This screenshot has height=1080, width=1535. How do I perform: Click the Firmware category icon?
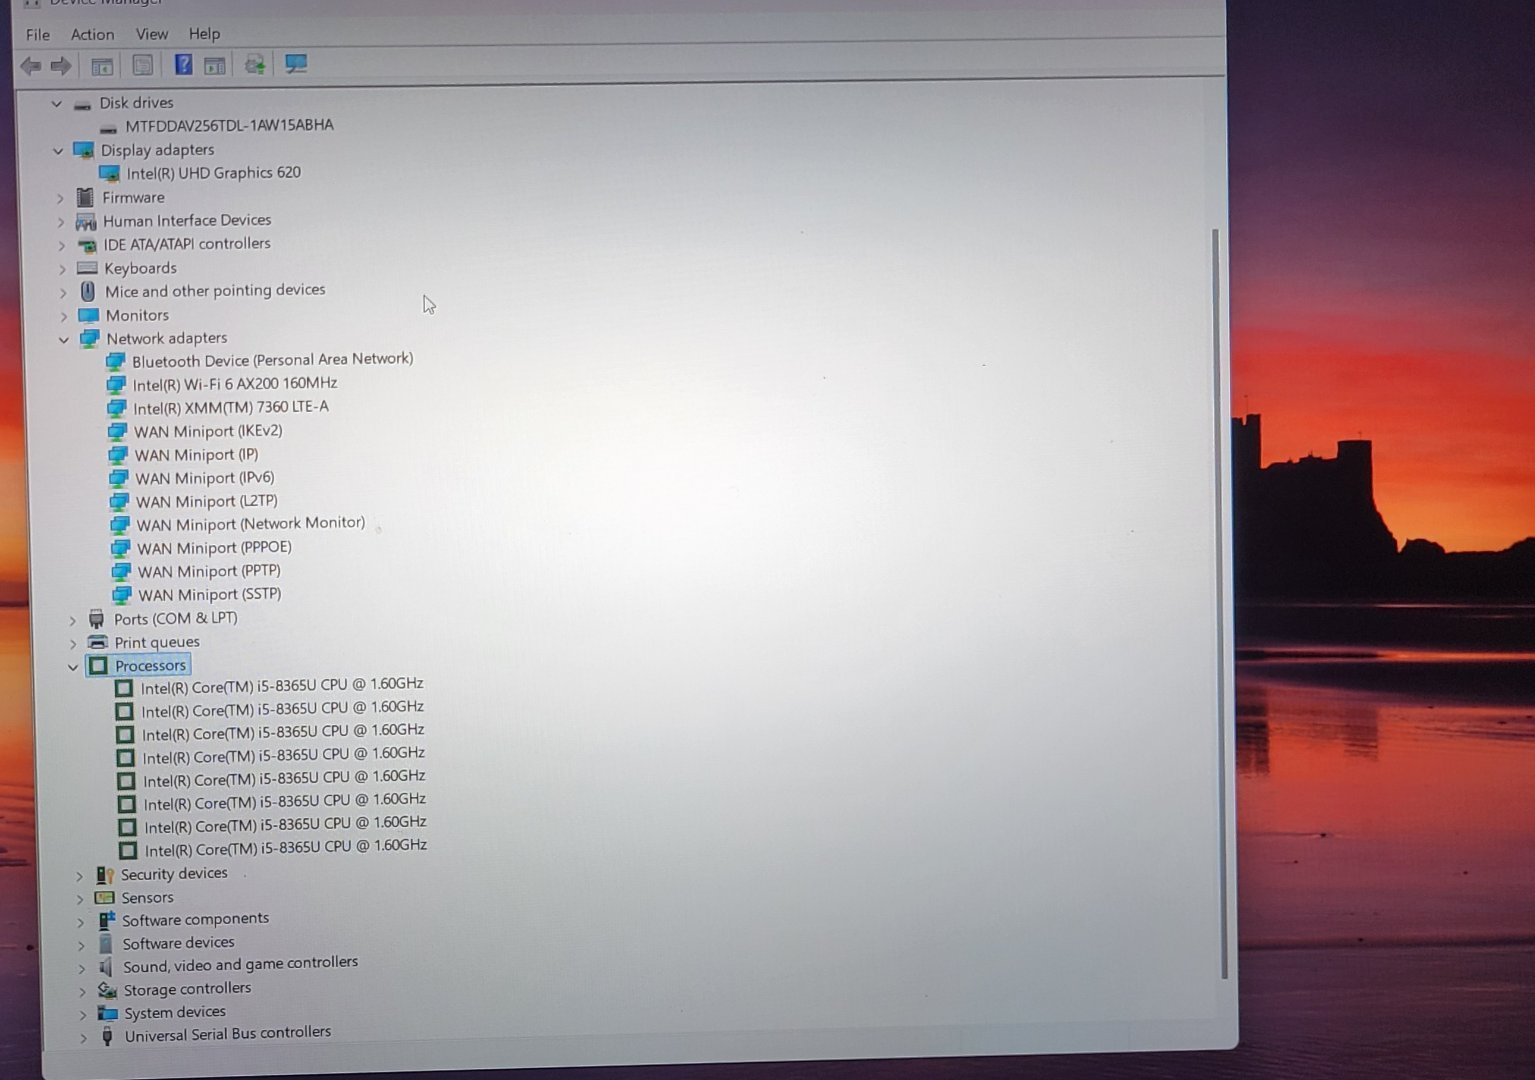tap(85, 197)
